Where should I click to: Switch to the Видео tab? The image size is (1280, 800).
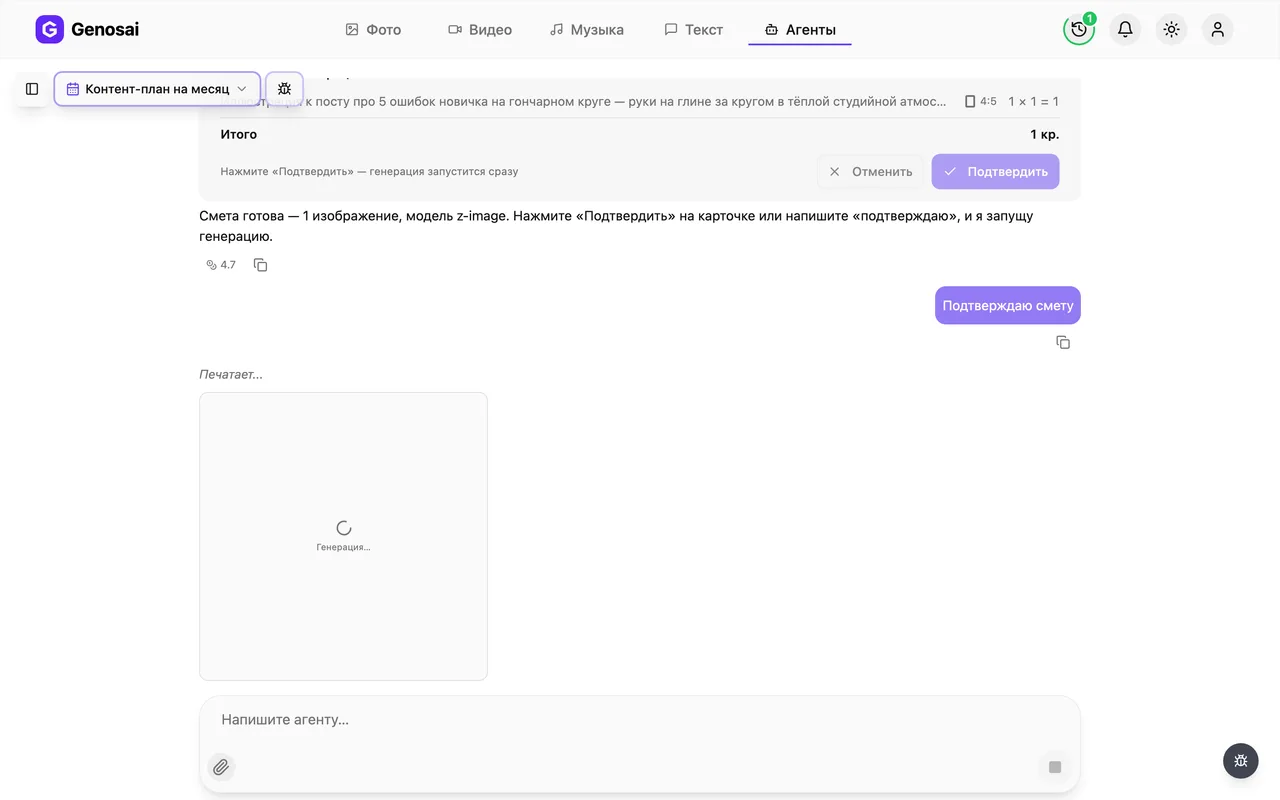[x=480, y=29]
